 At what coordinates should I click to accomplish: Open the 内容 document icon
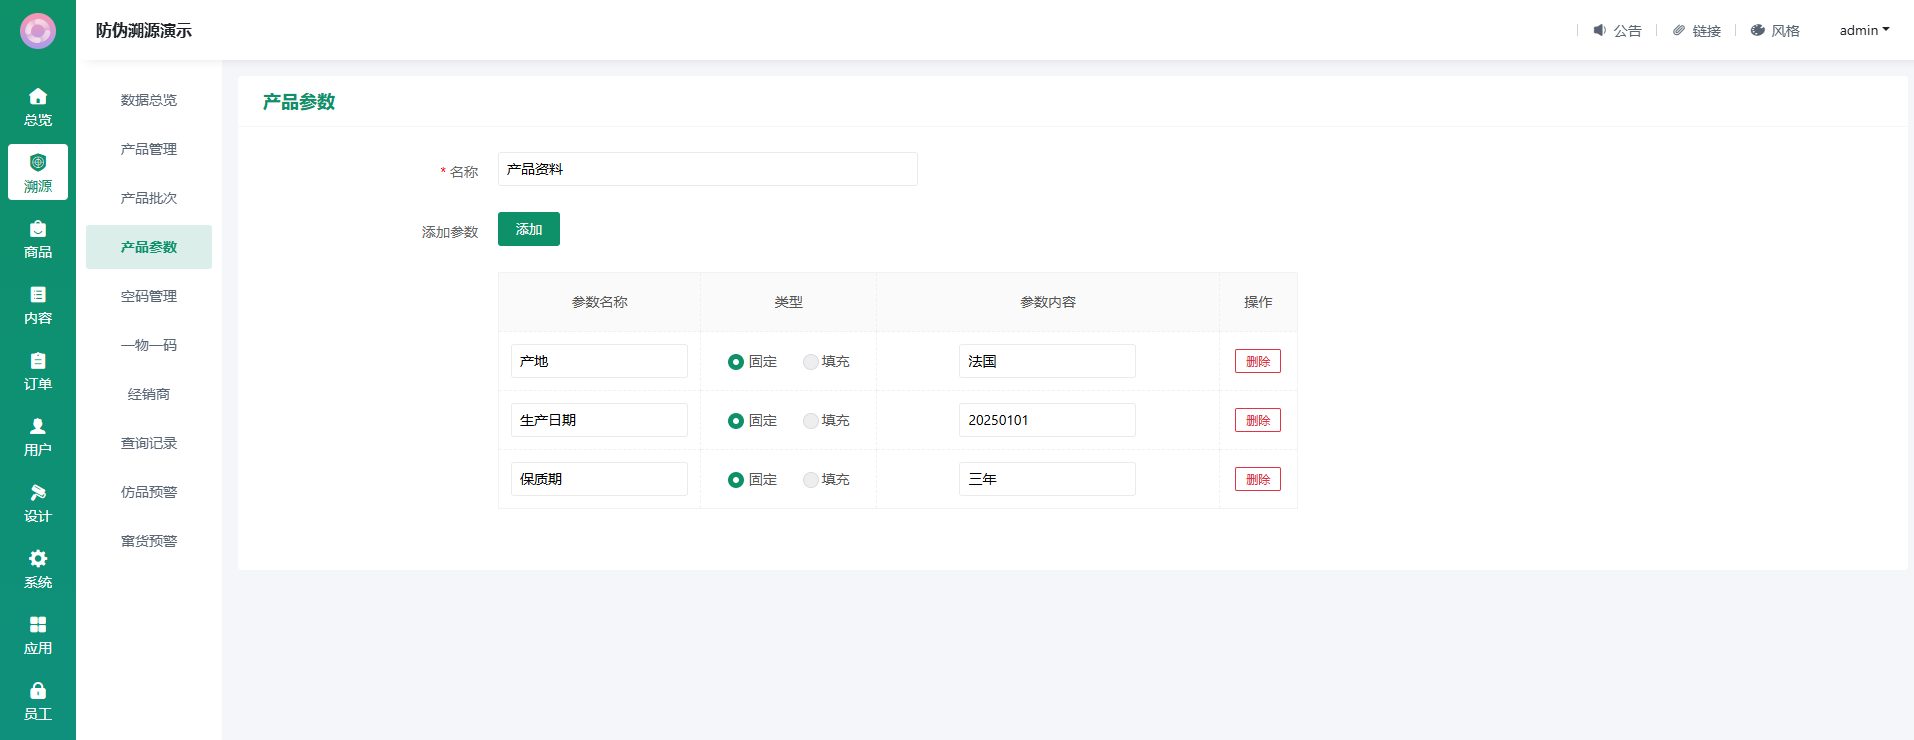(38, 295)
